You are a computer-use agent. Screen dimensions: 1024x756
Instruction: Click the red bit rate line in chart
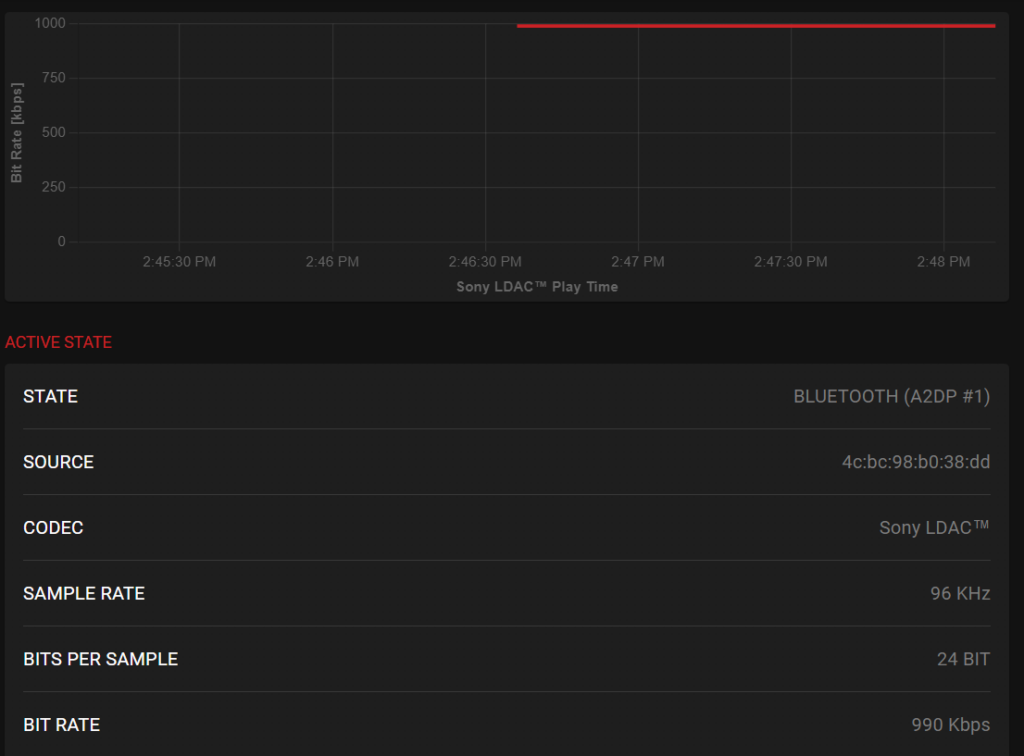(755, 26)
